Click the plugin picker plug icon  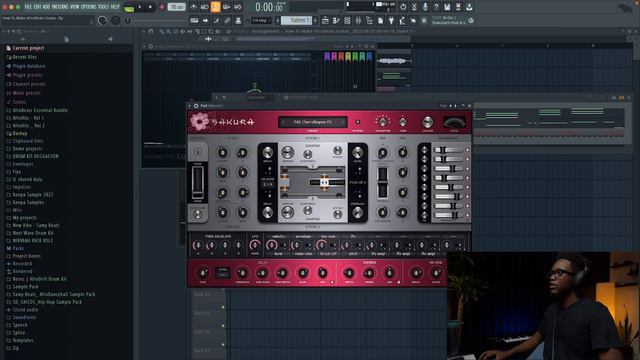point(391,20)
